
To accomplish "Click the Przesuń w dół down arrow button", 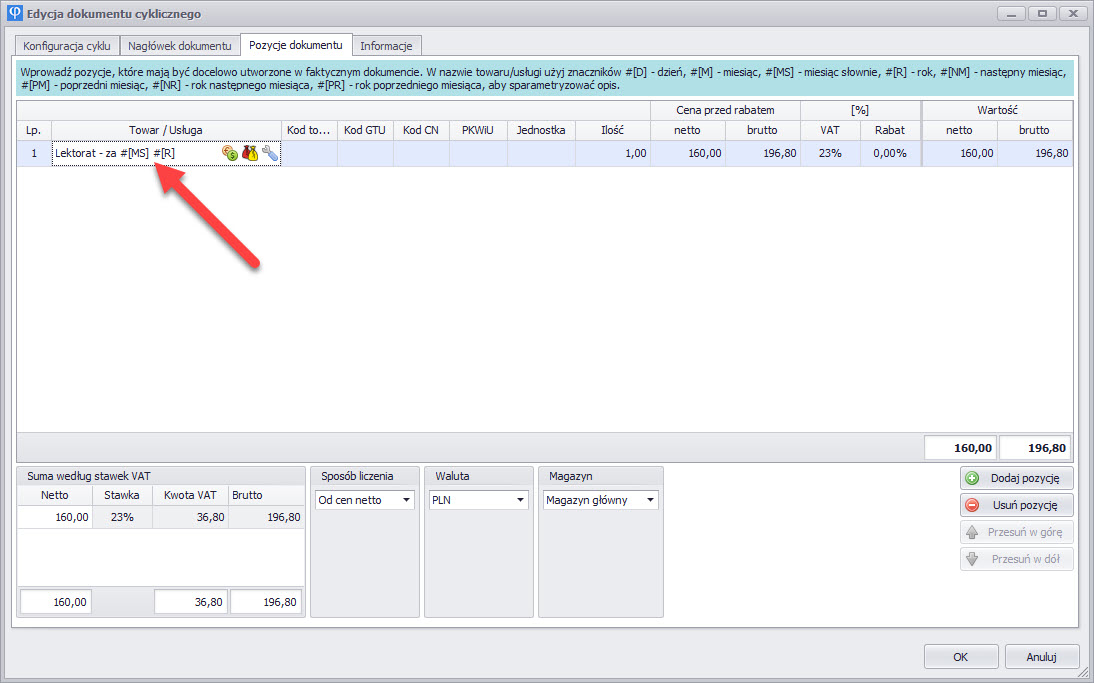I will point(1017,560).
